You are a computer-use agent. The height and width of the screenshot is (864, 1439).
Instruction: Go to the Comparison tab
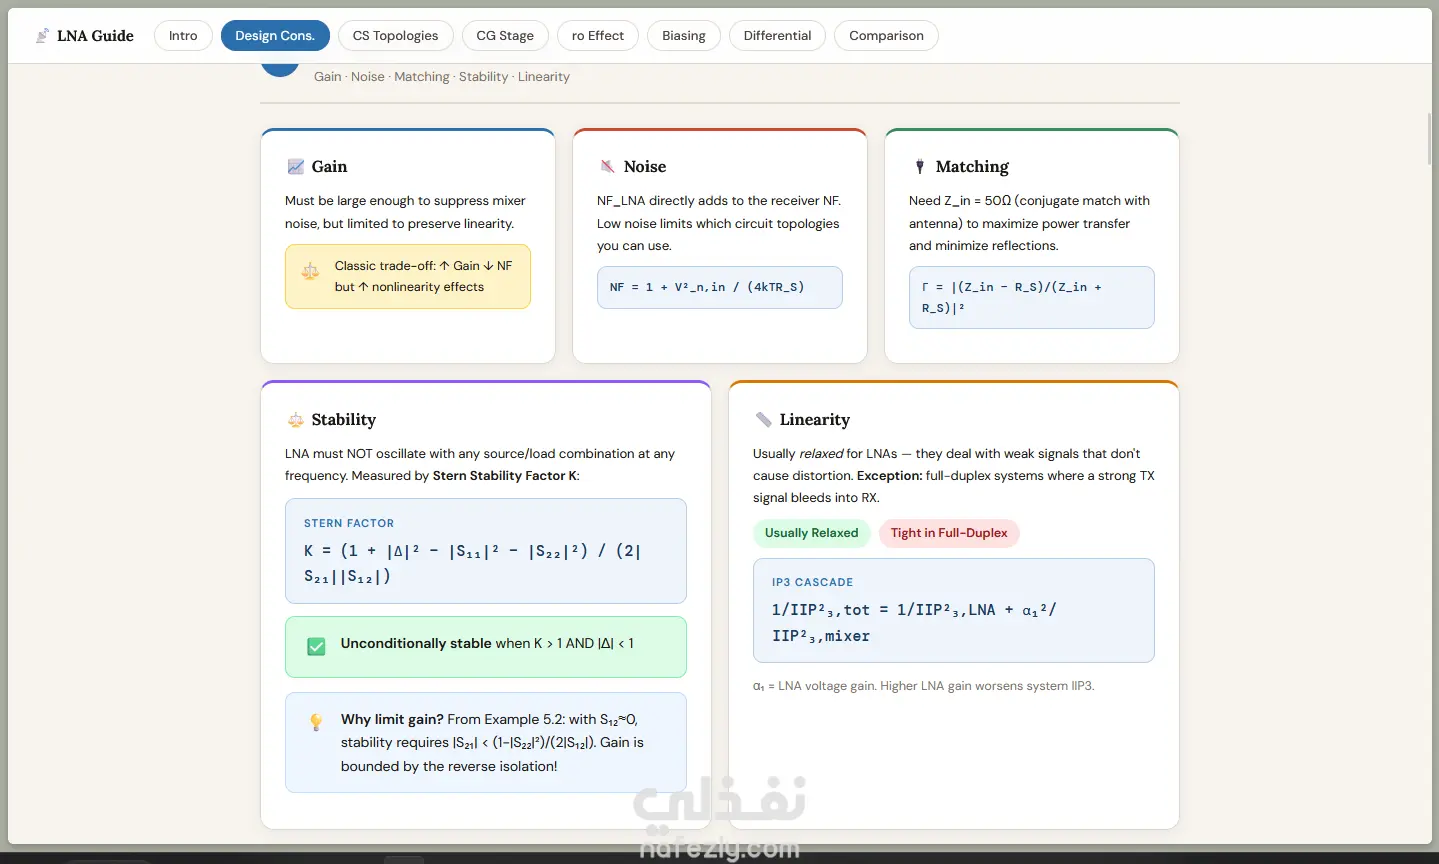(886, 36)
